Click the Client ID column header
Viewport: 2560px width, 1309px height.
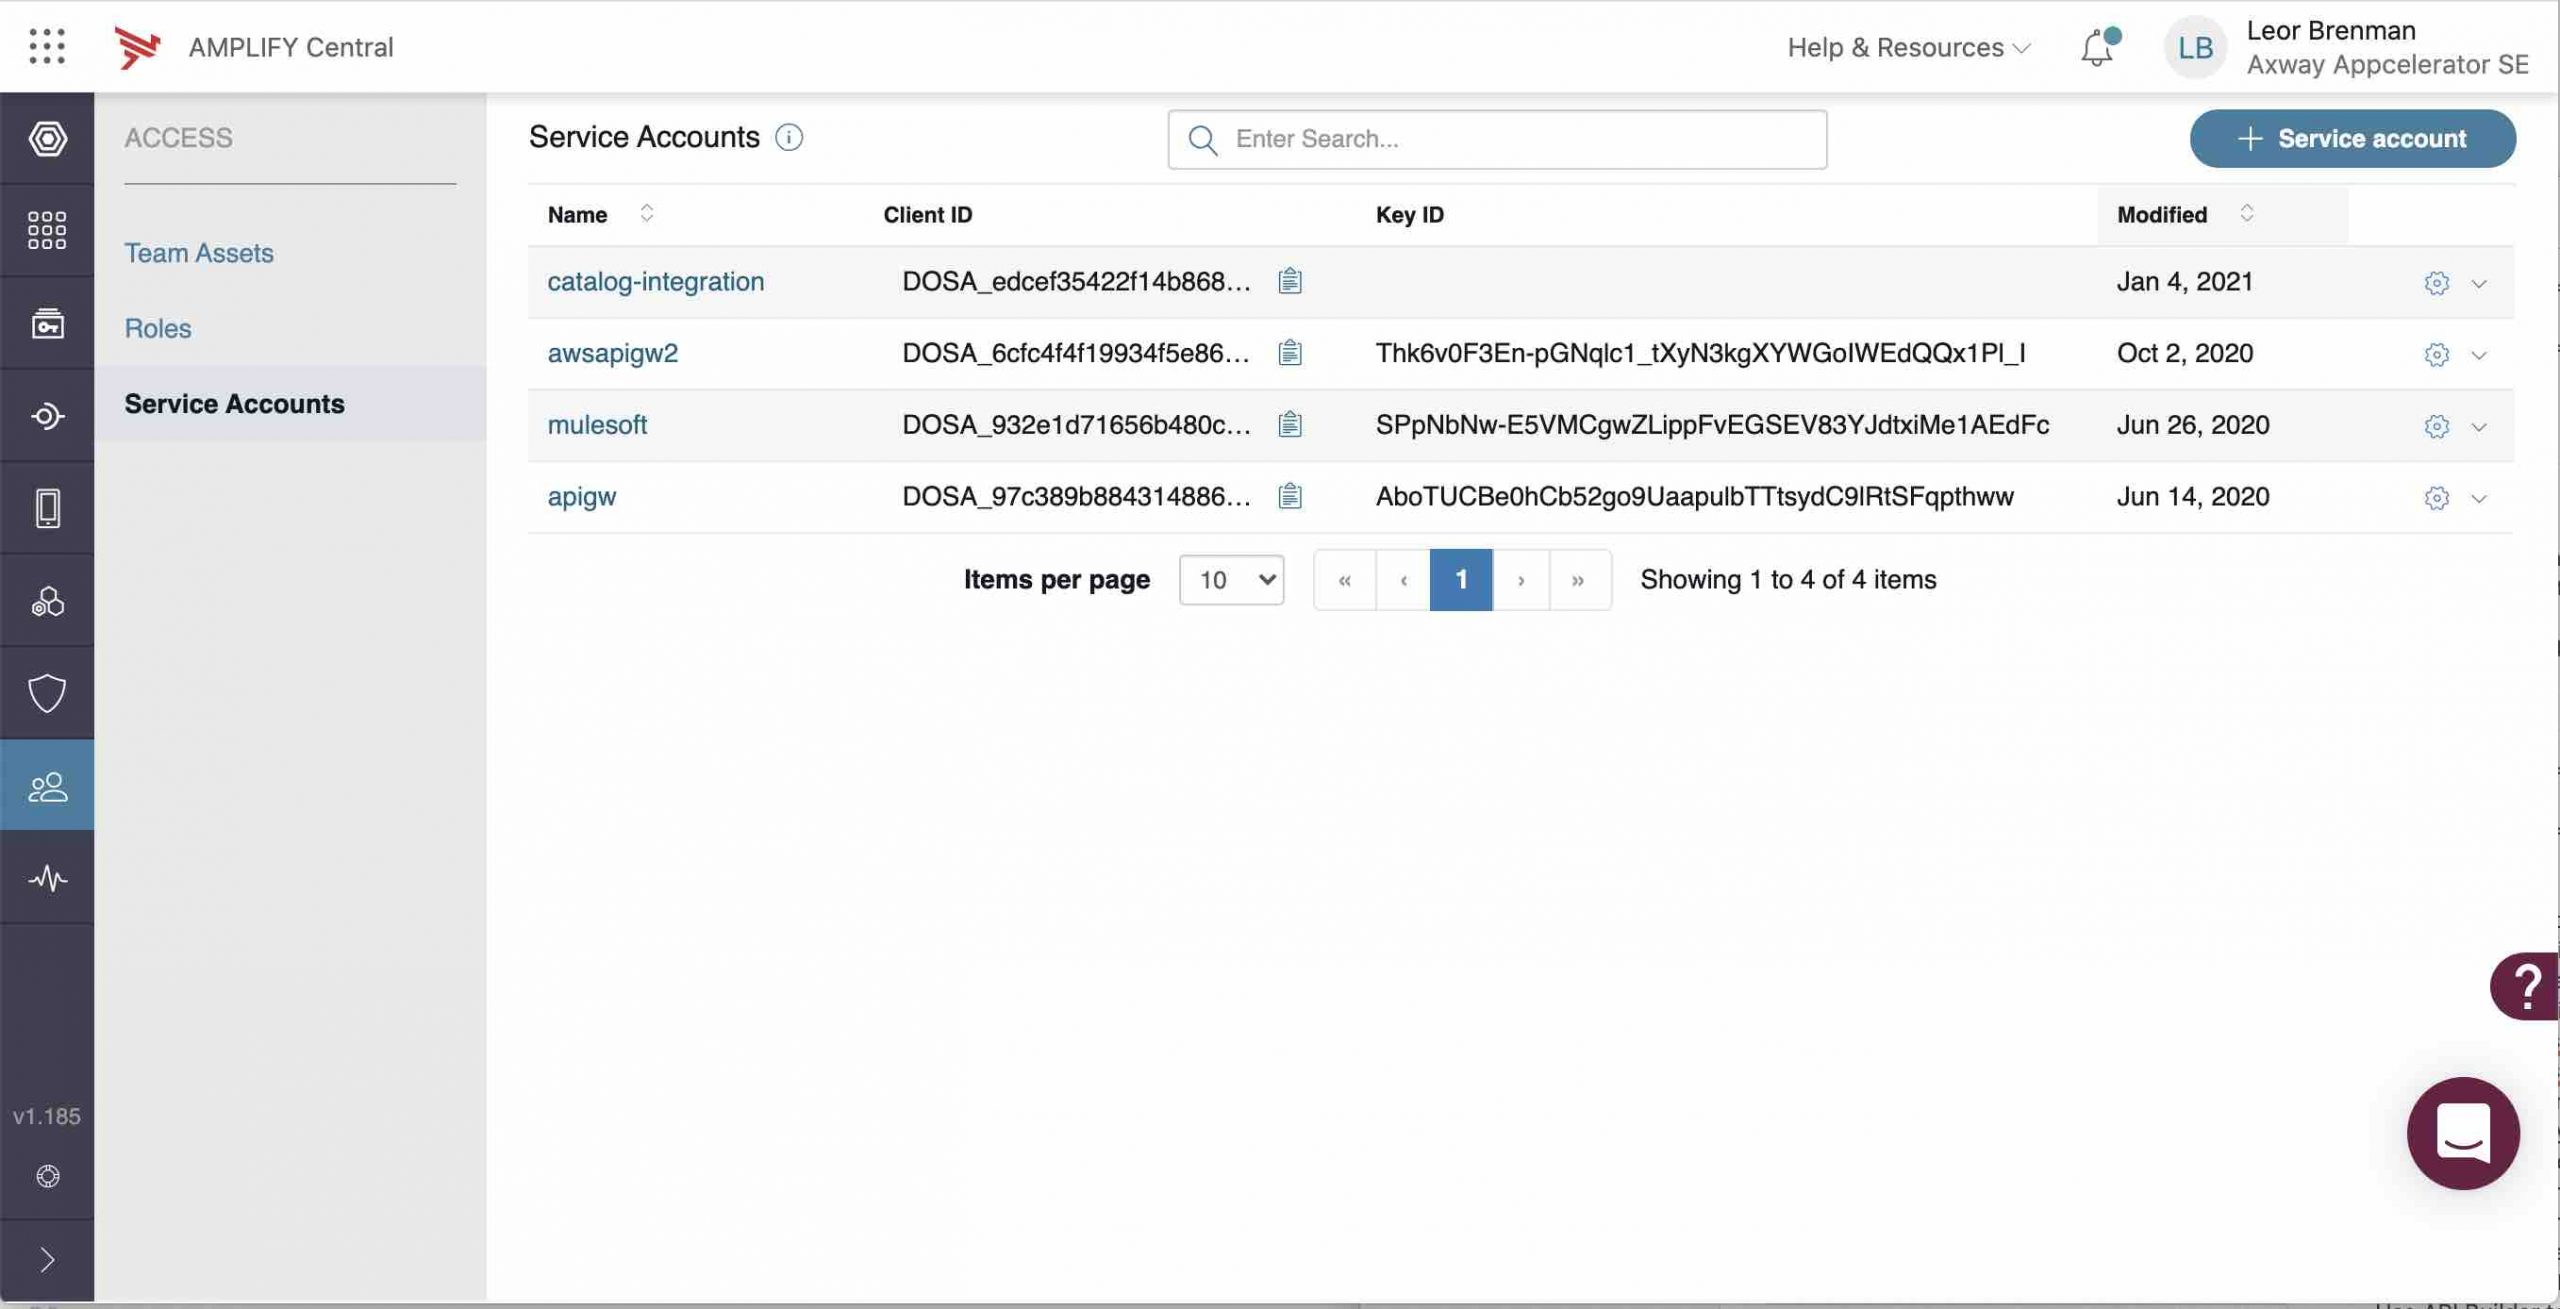tap(927, 214)
